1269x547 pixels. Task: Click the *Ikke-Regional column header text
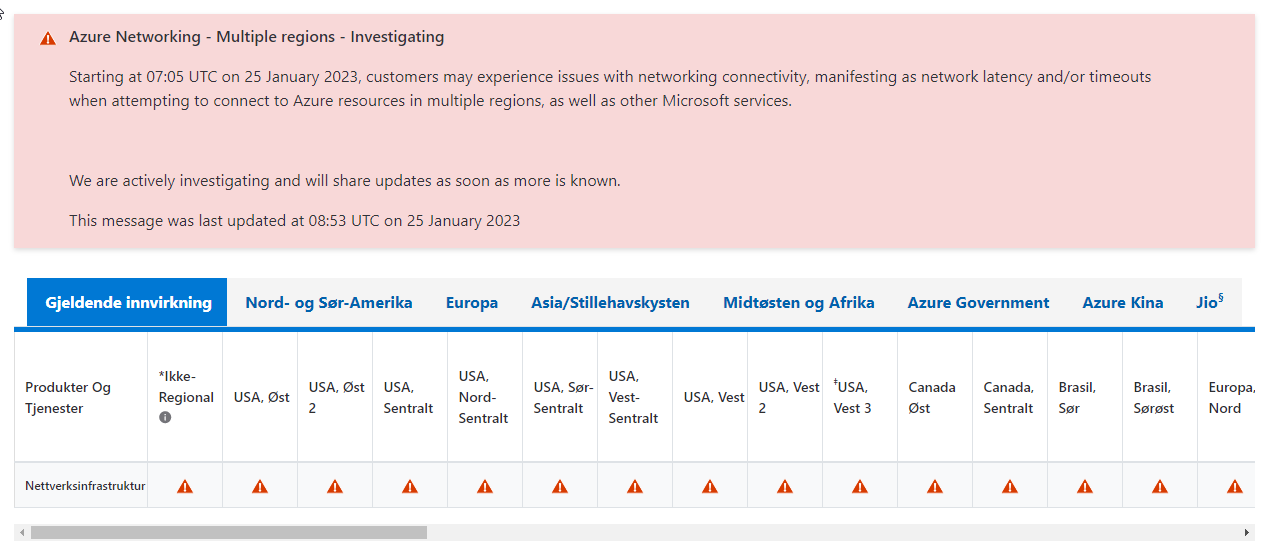[x=186, y=387]
